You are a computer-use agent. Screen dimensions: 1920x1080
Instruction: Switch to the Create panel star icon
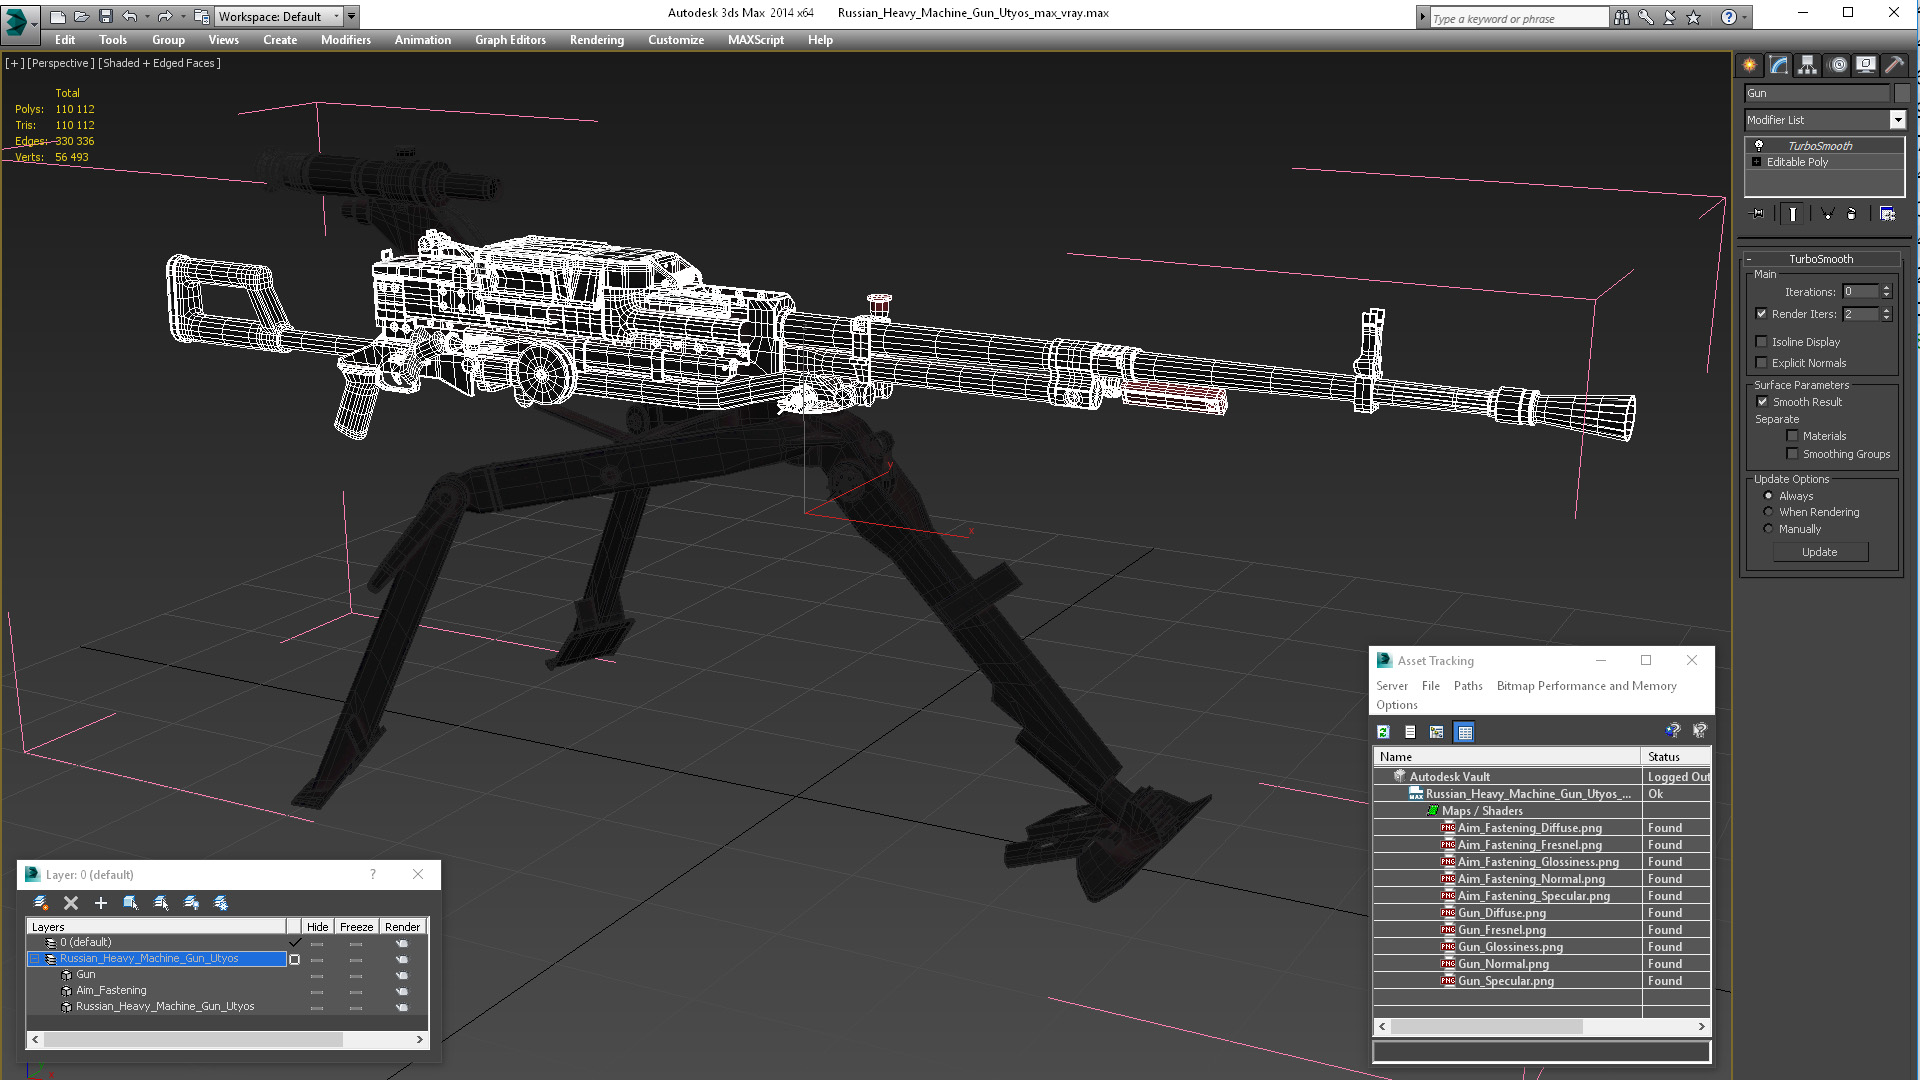(1749, 65)
